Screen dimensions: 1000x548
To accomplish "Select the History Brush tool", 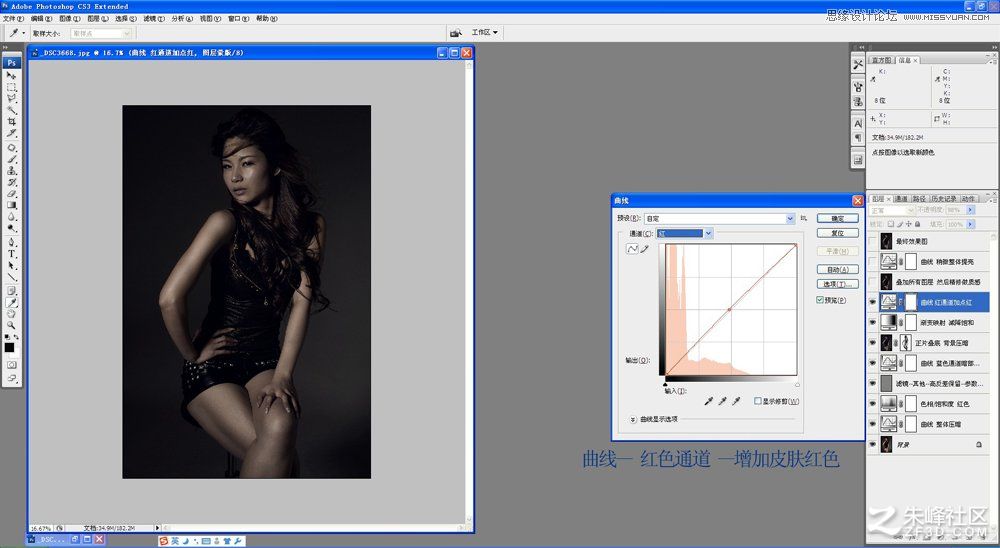I will (x=11, y=182).
